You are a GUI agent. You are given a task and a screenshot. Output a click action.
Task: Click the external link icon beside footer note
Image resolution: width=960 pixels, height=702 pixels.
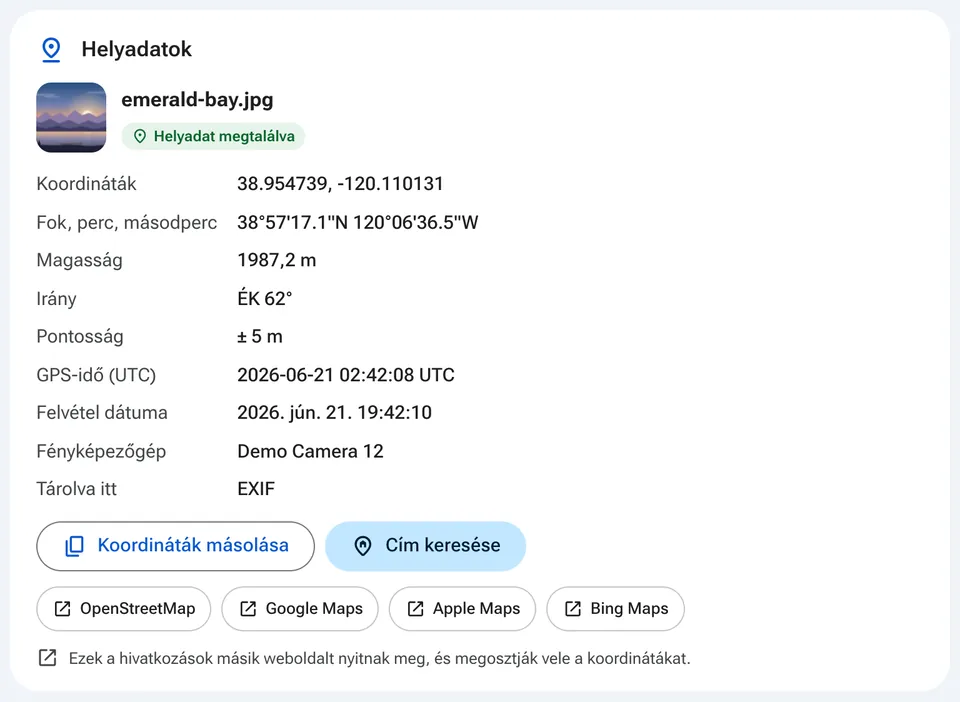pyautogui.click(x=48, y=658)
